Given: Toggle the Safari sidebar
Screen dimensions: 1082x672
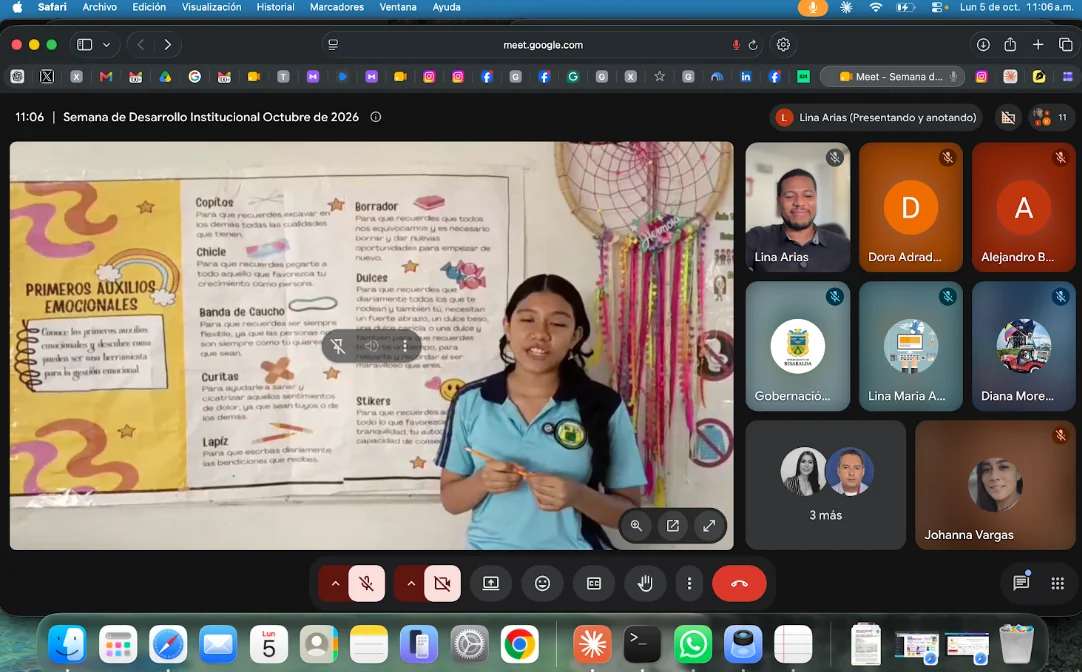Looking at the screenshot, I should (85, 45).
